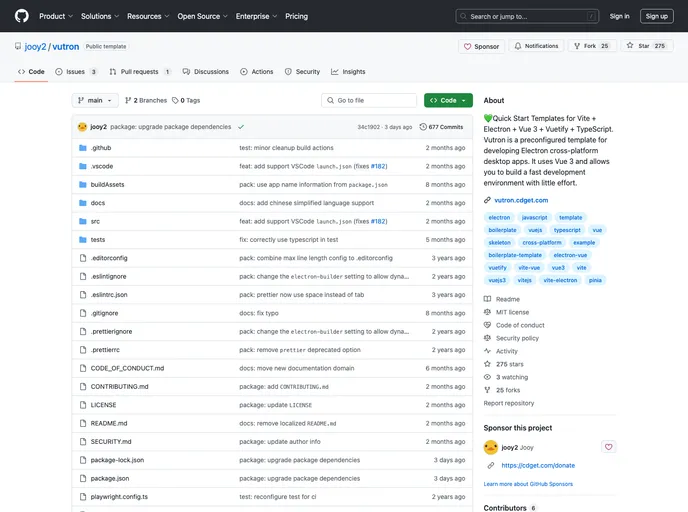Click Report repository

[x=509, y=403]
